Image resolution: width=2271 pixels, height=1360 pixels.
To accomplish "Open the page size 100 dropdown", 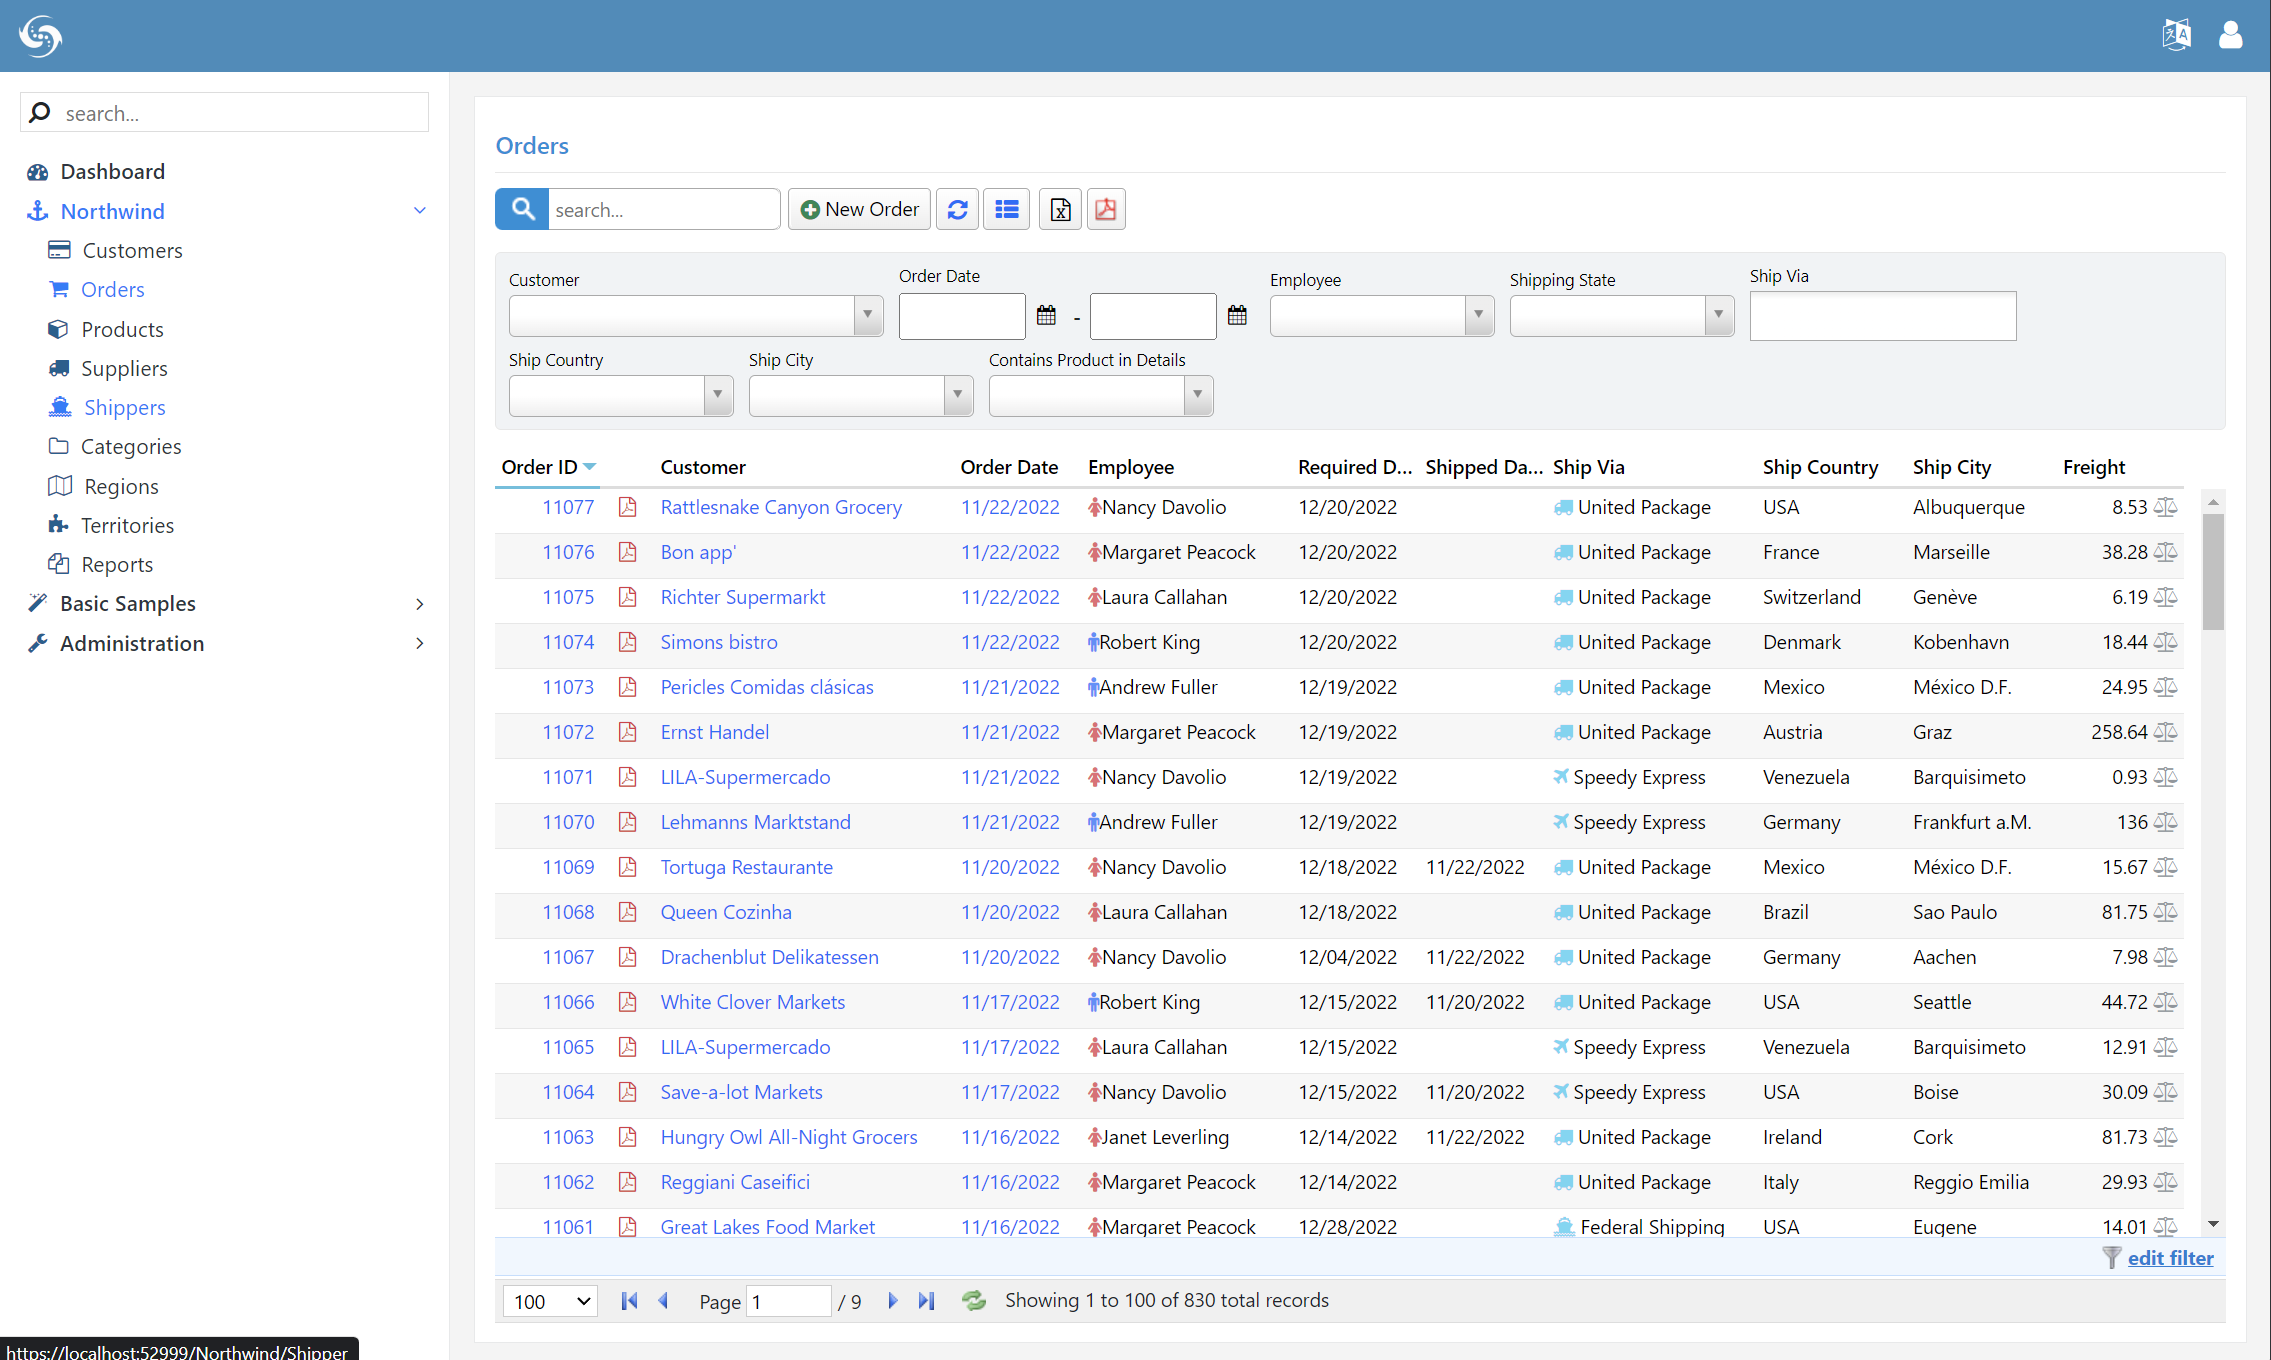I will [550, 1301].
